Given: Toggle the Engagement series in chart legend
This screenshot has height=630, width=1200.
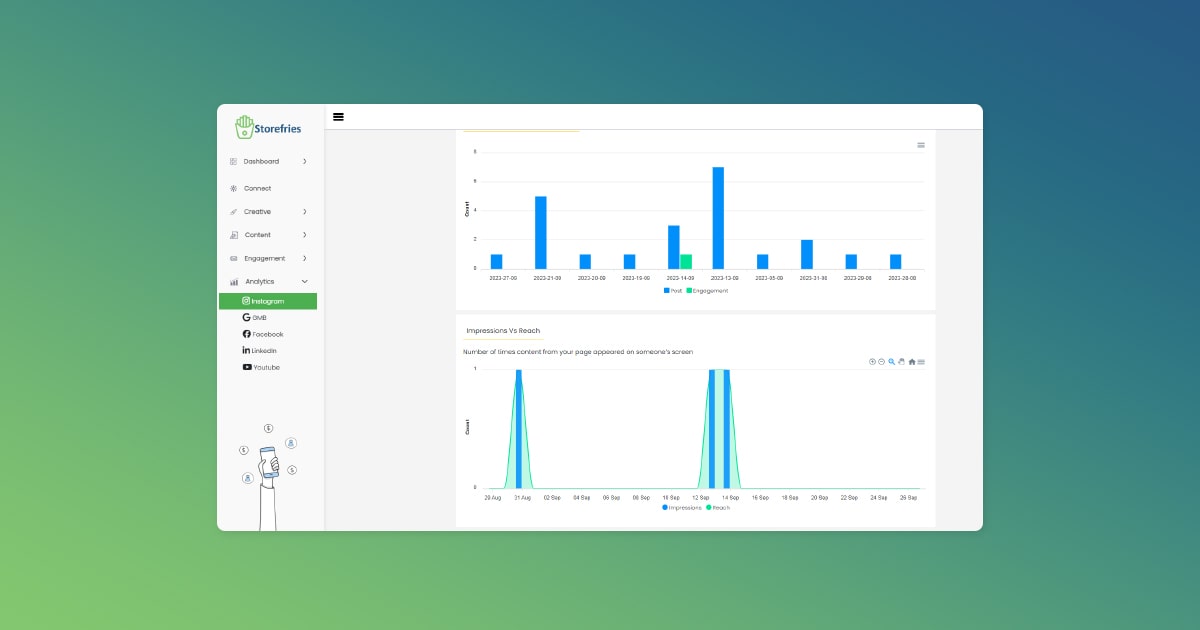Looking at the screenshot, I should (707, 290).
